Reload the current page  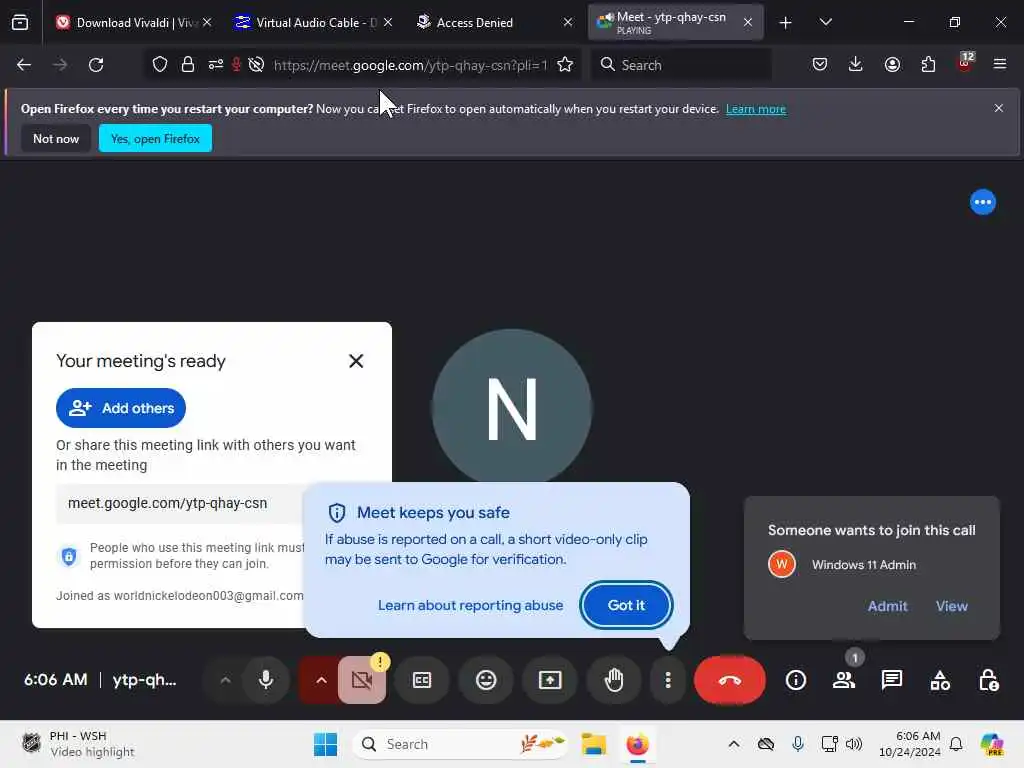tap(96, 65)
